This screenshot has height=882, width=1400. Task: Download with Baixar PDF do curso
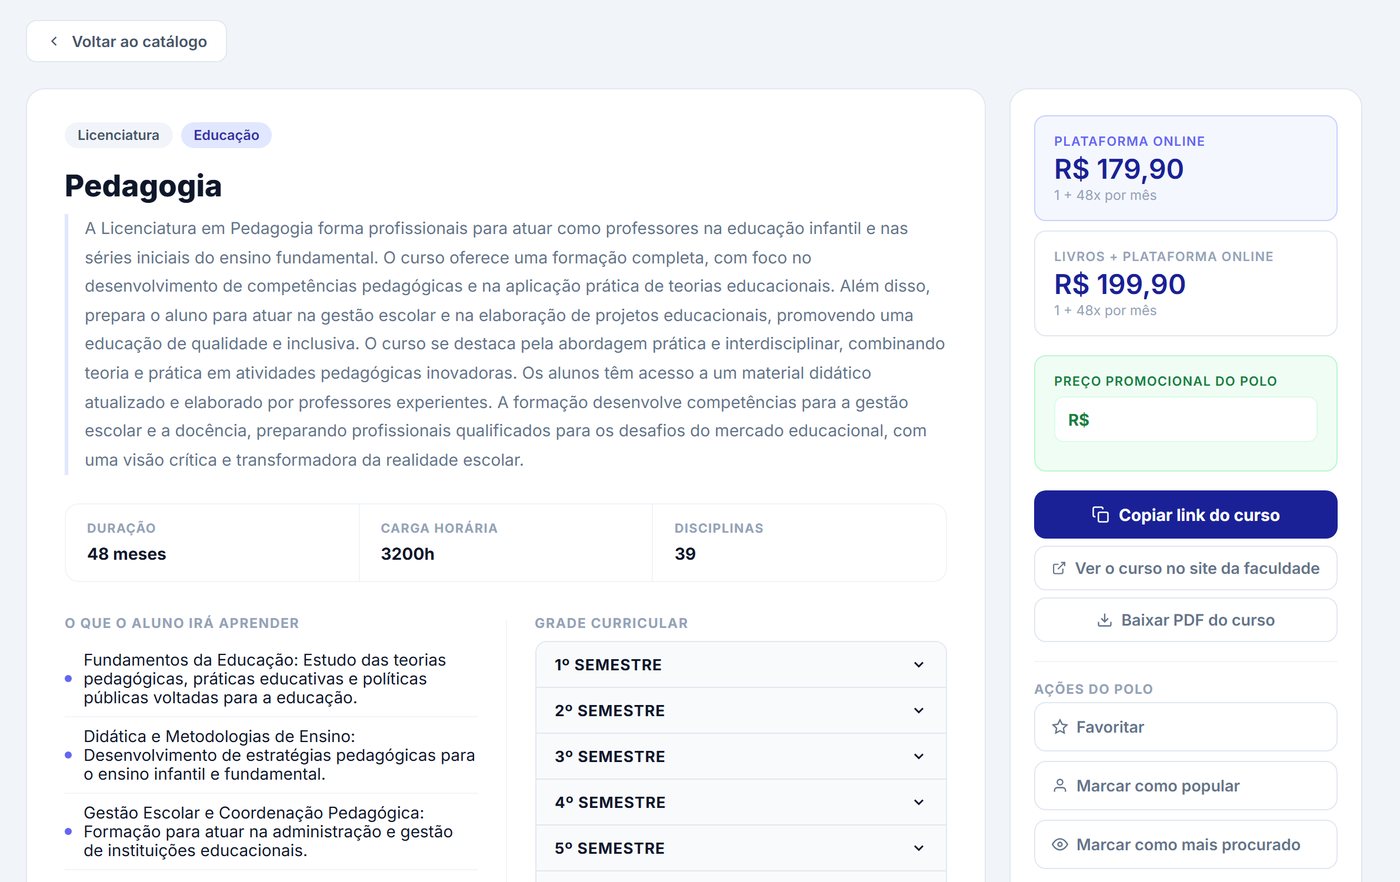point(1185,620)
